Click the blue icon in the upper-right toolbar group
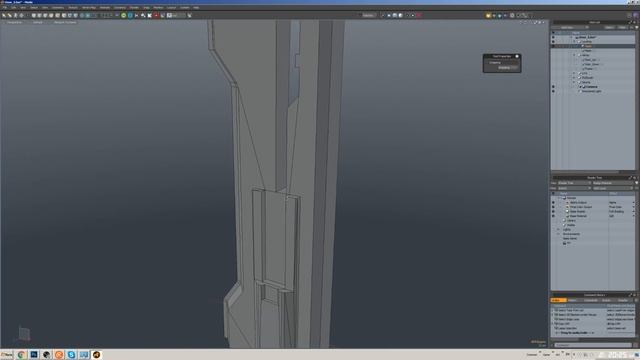The image size is (640, 360). coord(499,16)
